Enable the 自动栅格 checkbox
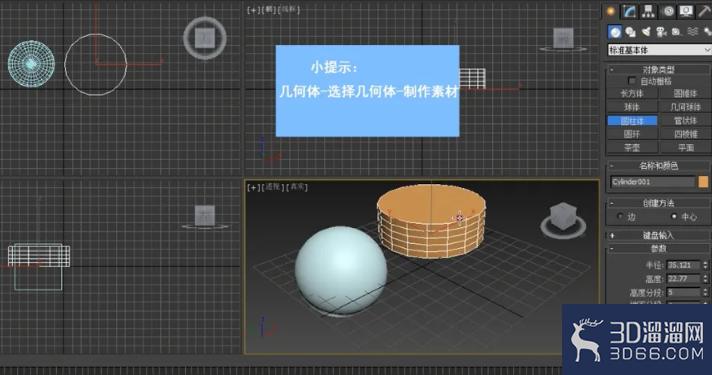Viewport: 712px width, 375px height. point(631,81)
